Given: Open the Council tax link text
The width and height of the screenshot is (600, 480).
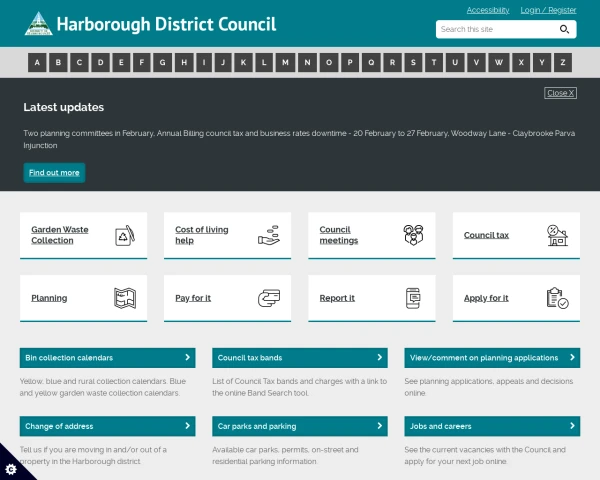Looking at the screenshot, I should 486,235.
